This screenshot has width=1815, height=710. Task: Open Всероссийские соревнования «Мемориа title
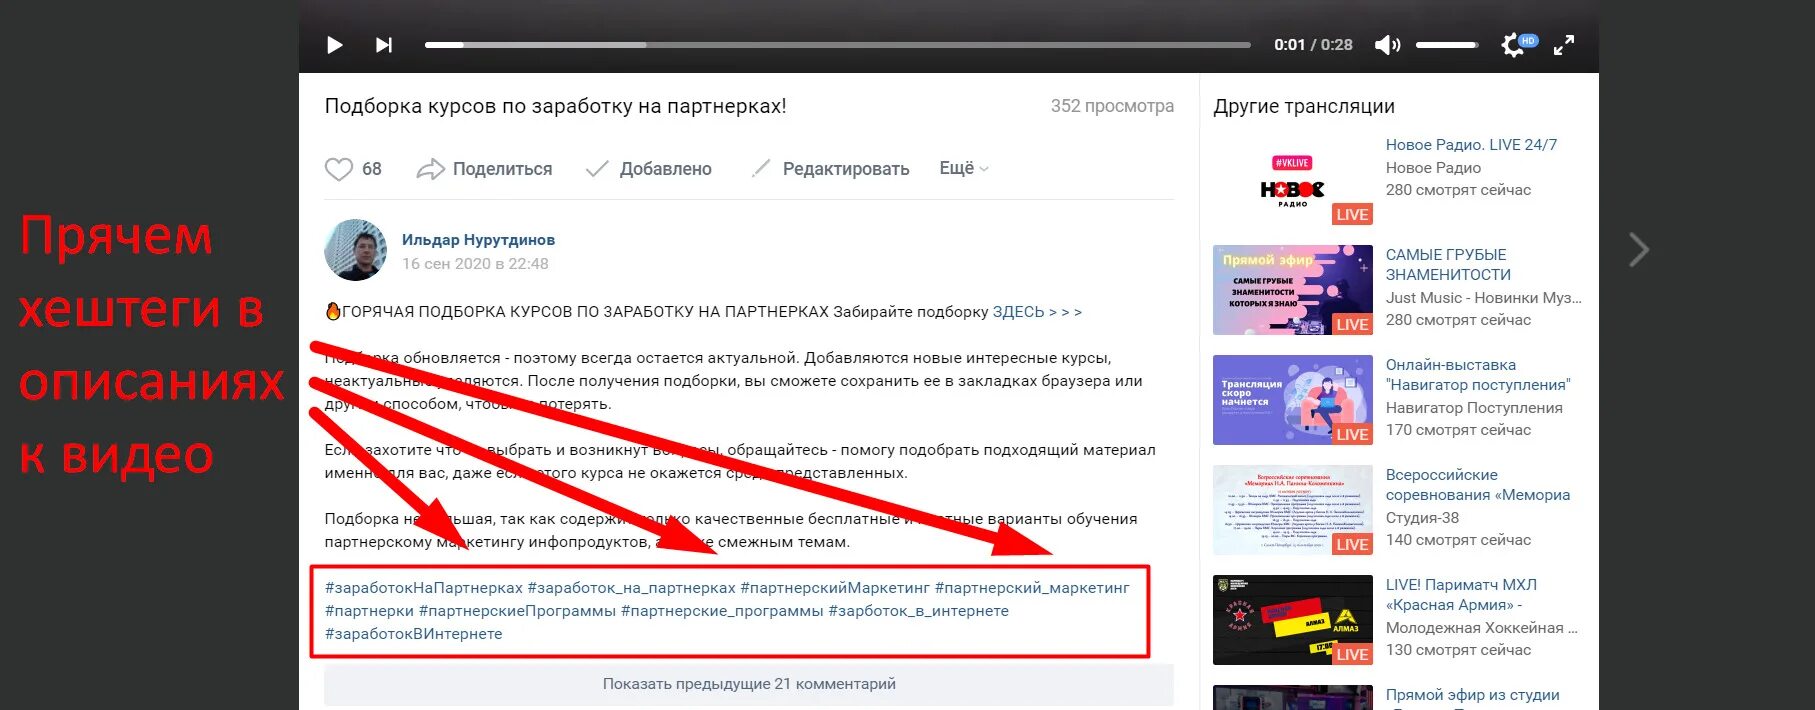[1478, 485]
